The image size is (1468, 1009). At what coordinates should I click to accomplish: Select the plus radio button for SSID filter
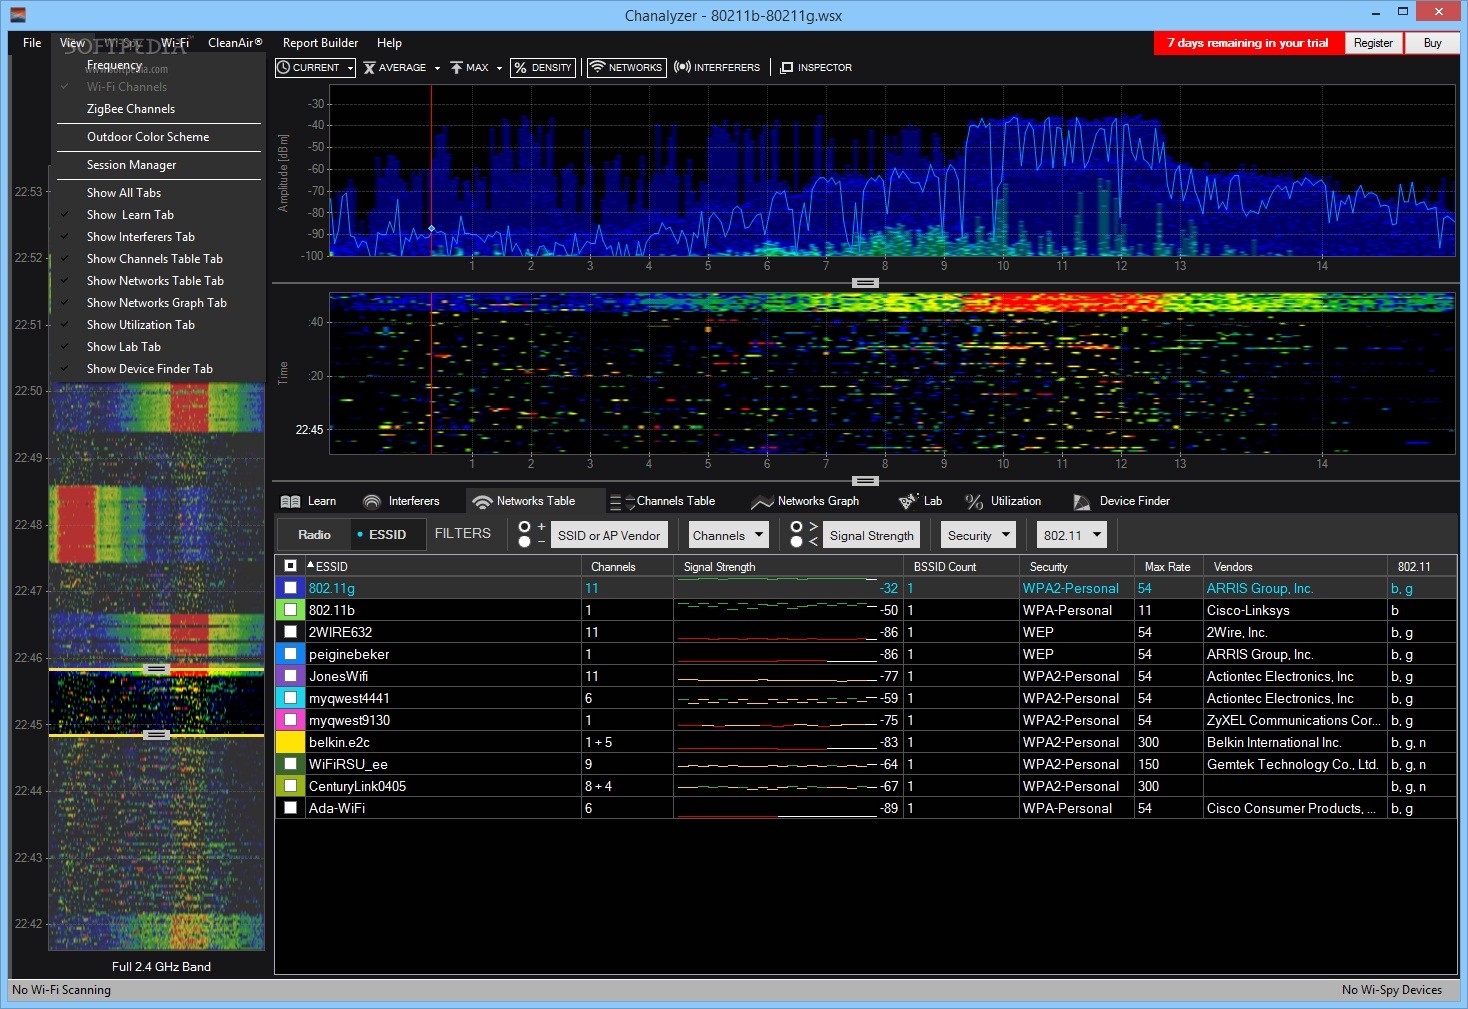[x=524, y=527]
